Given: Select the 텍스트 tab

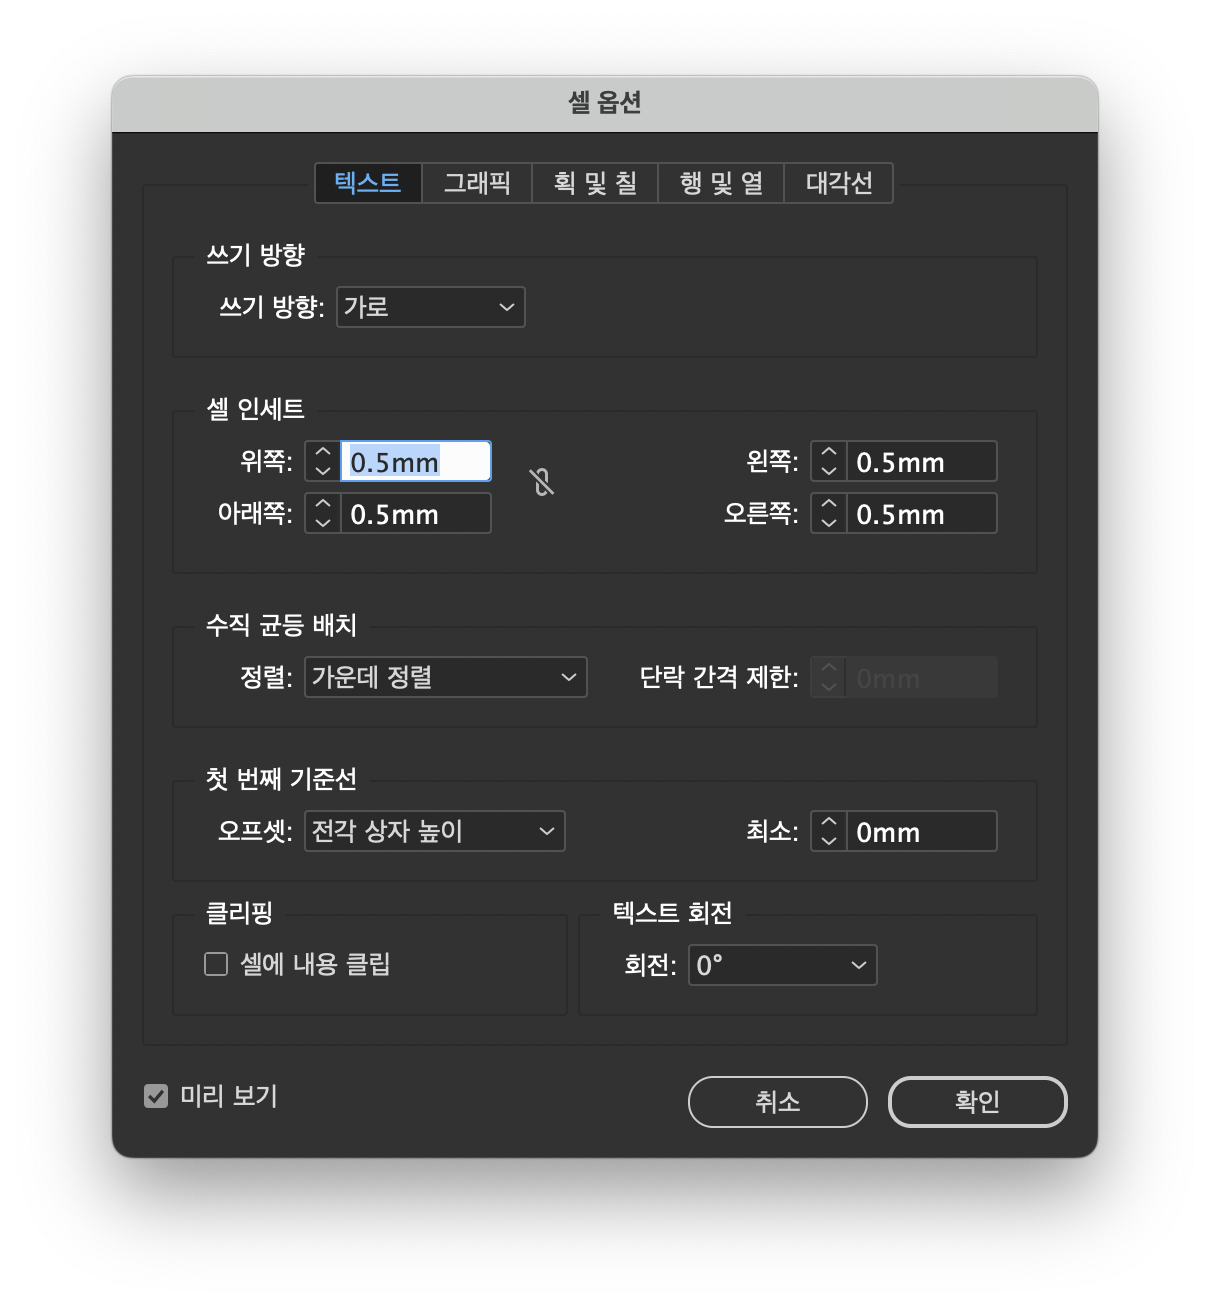Looking at the screenshot, I should (x=367, y=183).
